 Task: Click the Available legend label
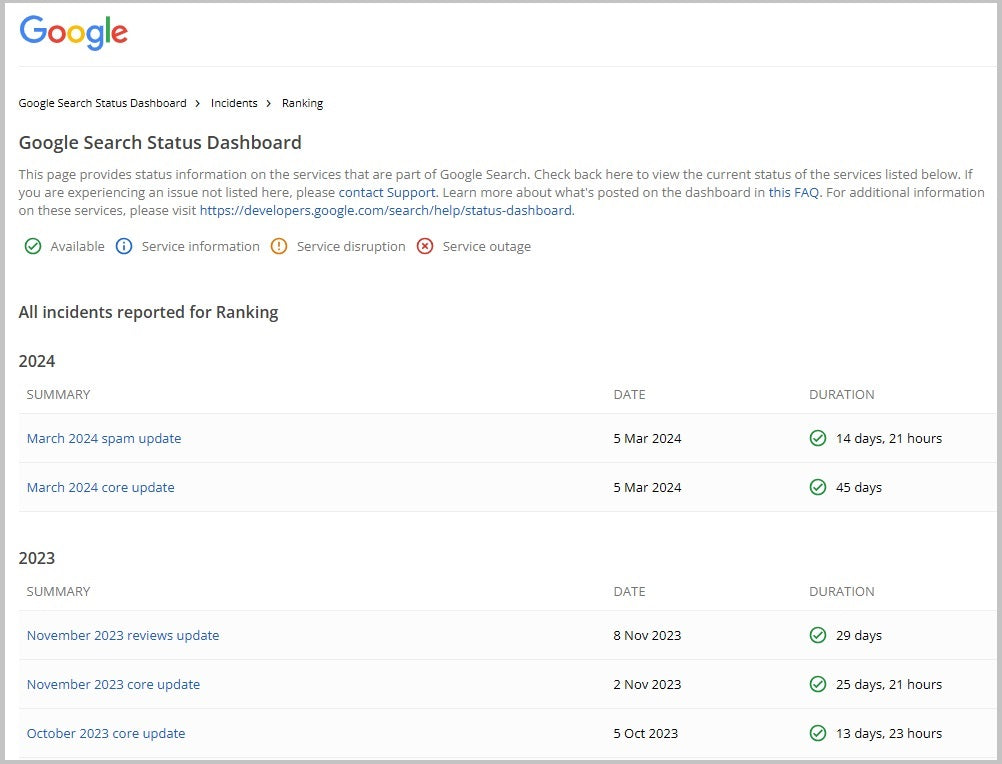tap(77, 247)
